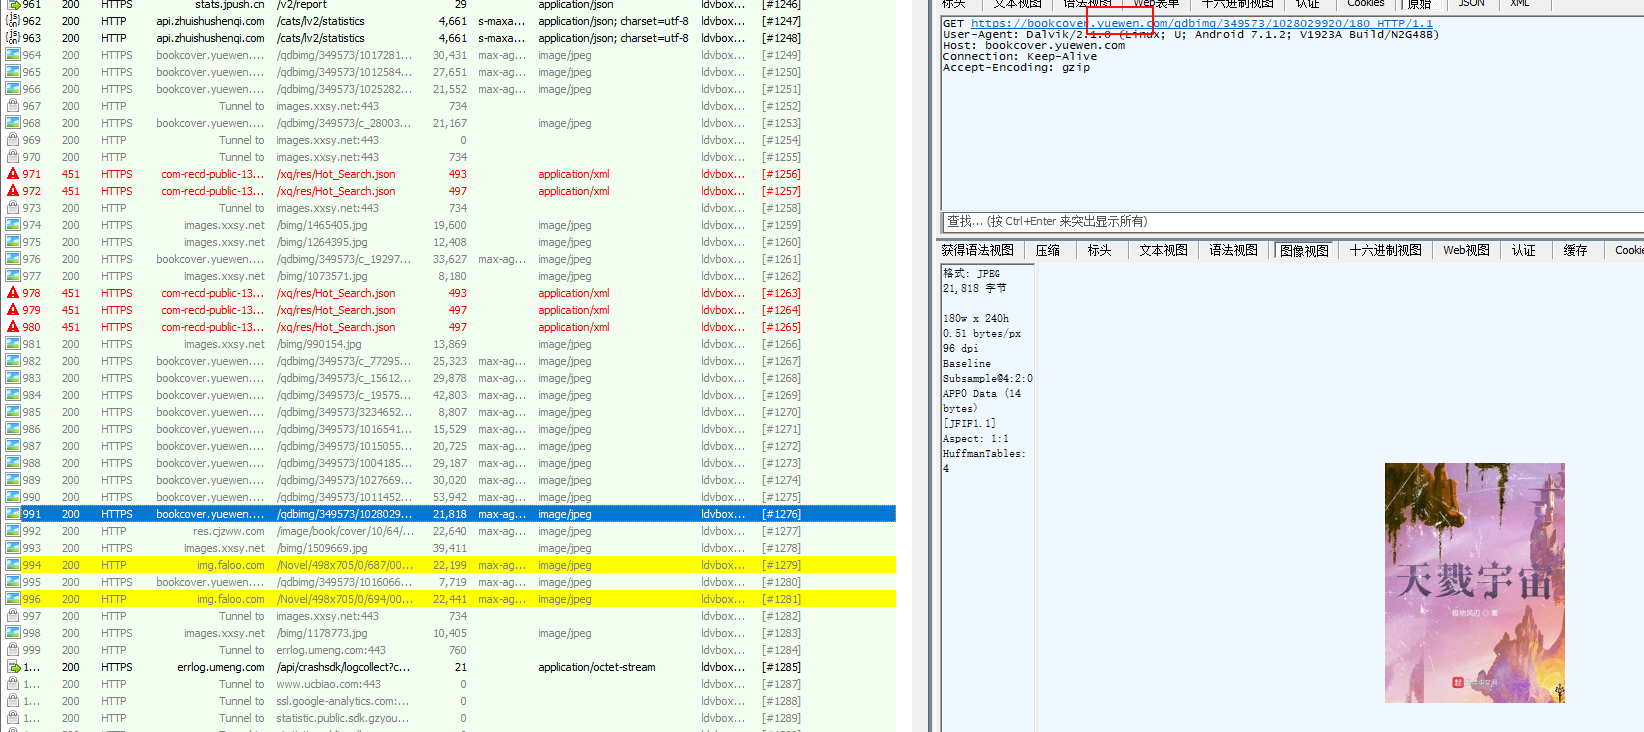Click the green arrow icon on errlog.umeng.com row
The height and width of the screenshot is (732, 1644).
tap(13, 667)
